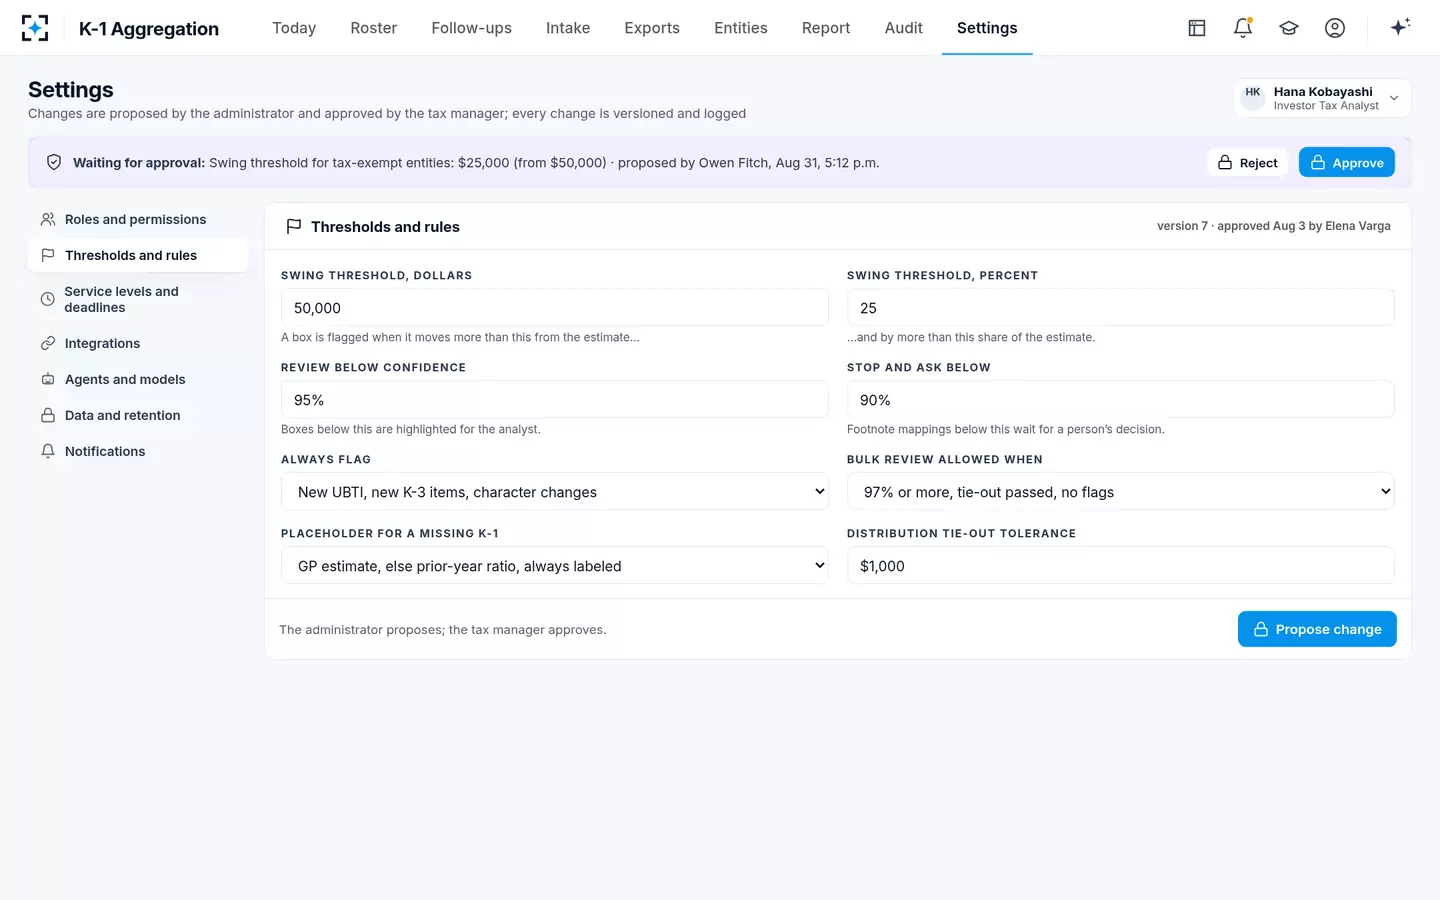This screenshot has height=900, width=1440.
Task: Click the Distribution Tie-Out Tolerance field
Action: coord(1121,566)
